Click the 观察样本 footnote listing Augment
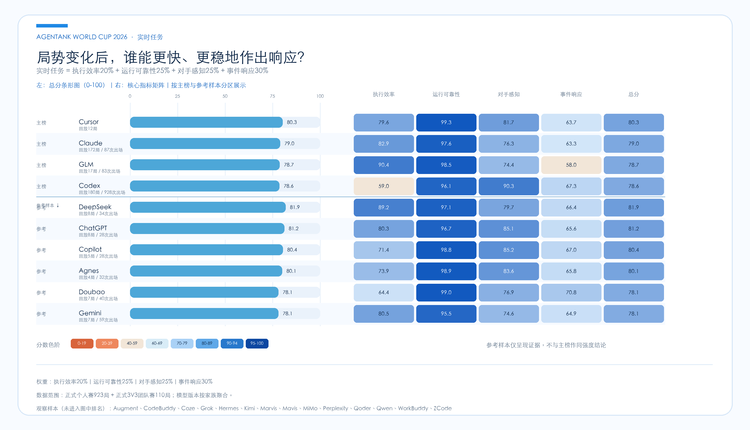750x430 pixels. click(x=244, y=408)
